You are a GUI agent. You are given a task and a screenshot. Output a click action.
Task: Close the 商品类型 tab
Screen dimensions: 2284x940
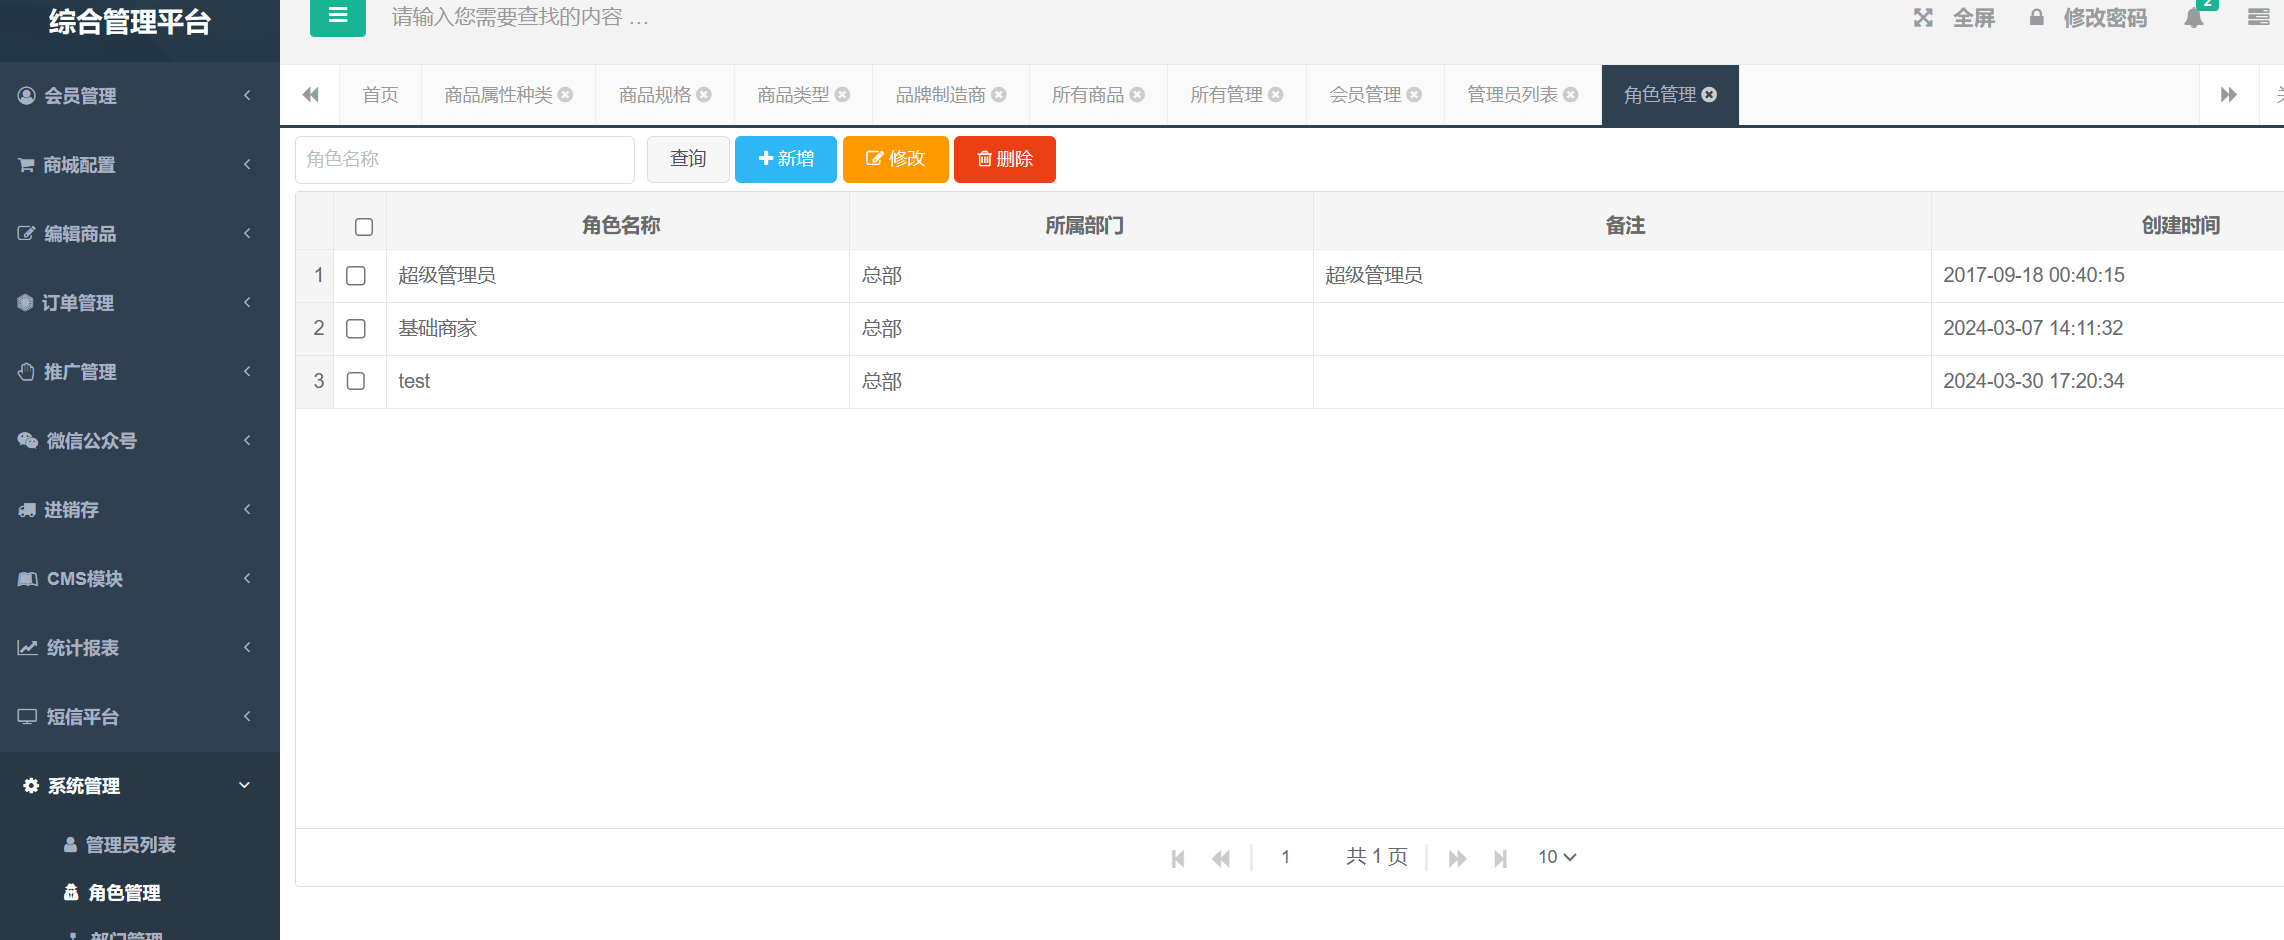(x=842, y=95)
